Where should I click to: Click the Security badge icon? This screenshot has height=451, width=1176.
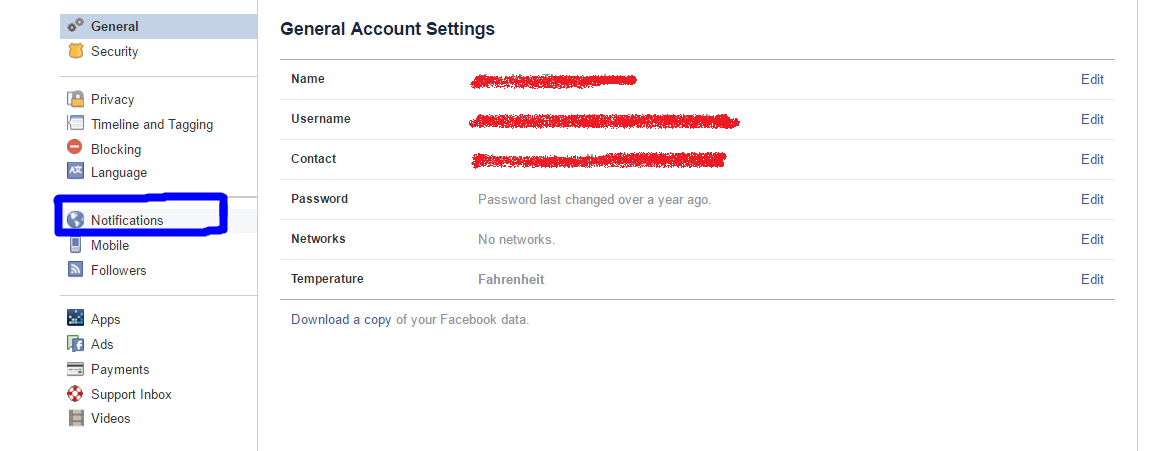(x=76, y=51)
